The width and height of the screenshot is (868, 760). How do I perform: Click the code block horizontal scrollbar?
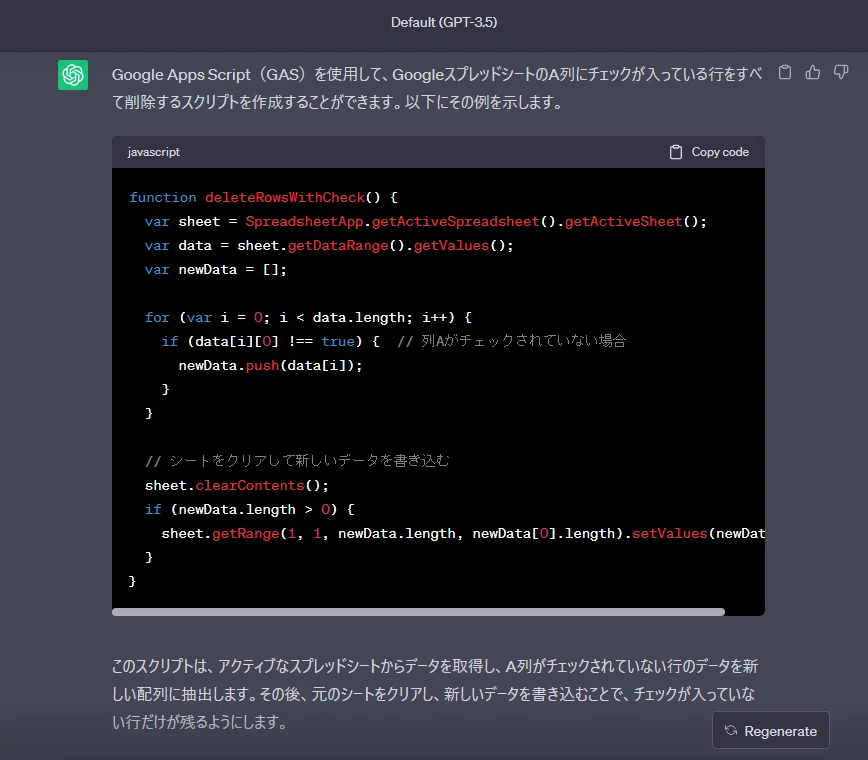[418, 612]
